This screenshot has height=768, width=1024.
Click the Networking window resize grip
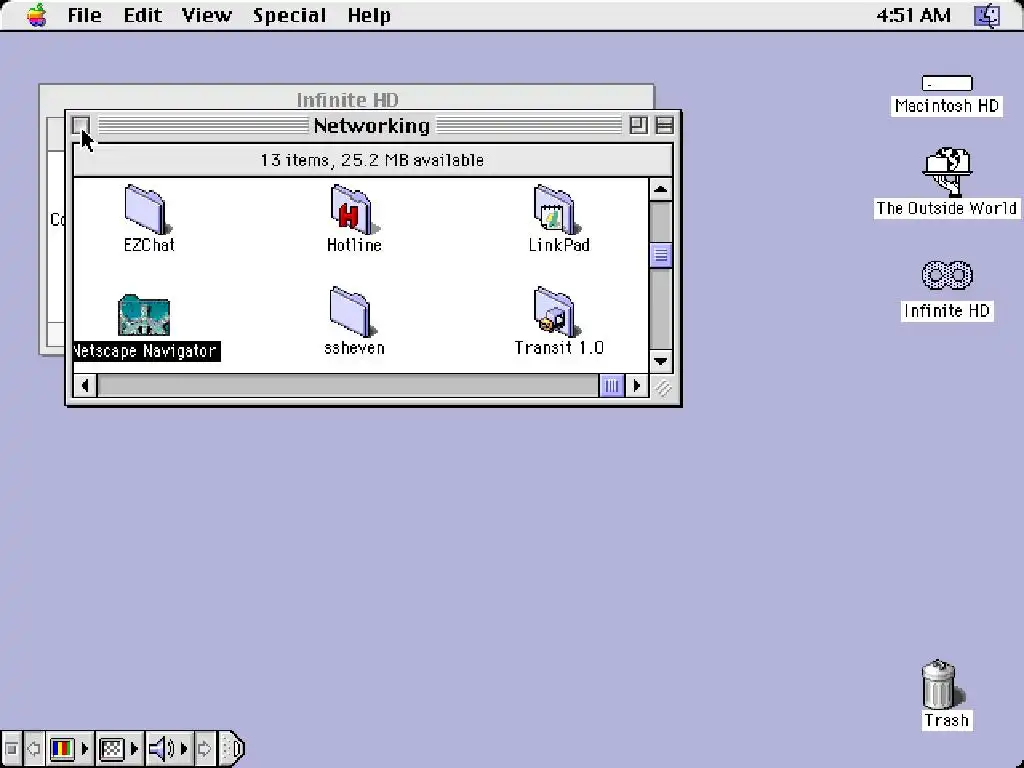point(662,387)
